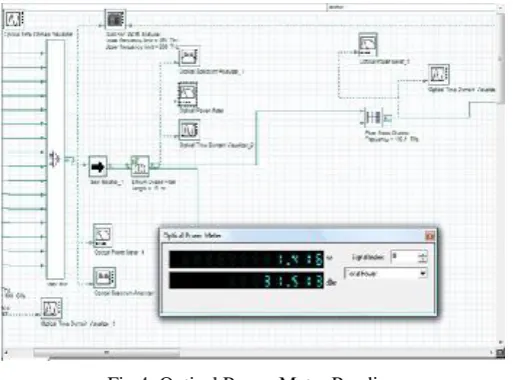Viewport: 513px width, 380px height.
Task: Click the Optical Power Meter dialog title bar
Action: coord(293,236)
